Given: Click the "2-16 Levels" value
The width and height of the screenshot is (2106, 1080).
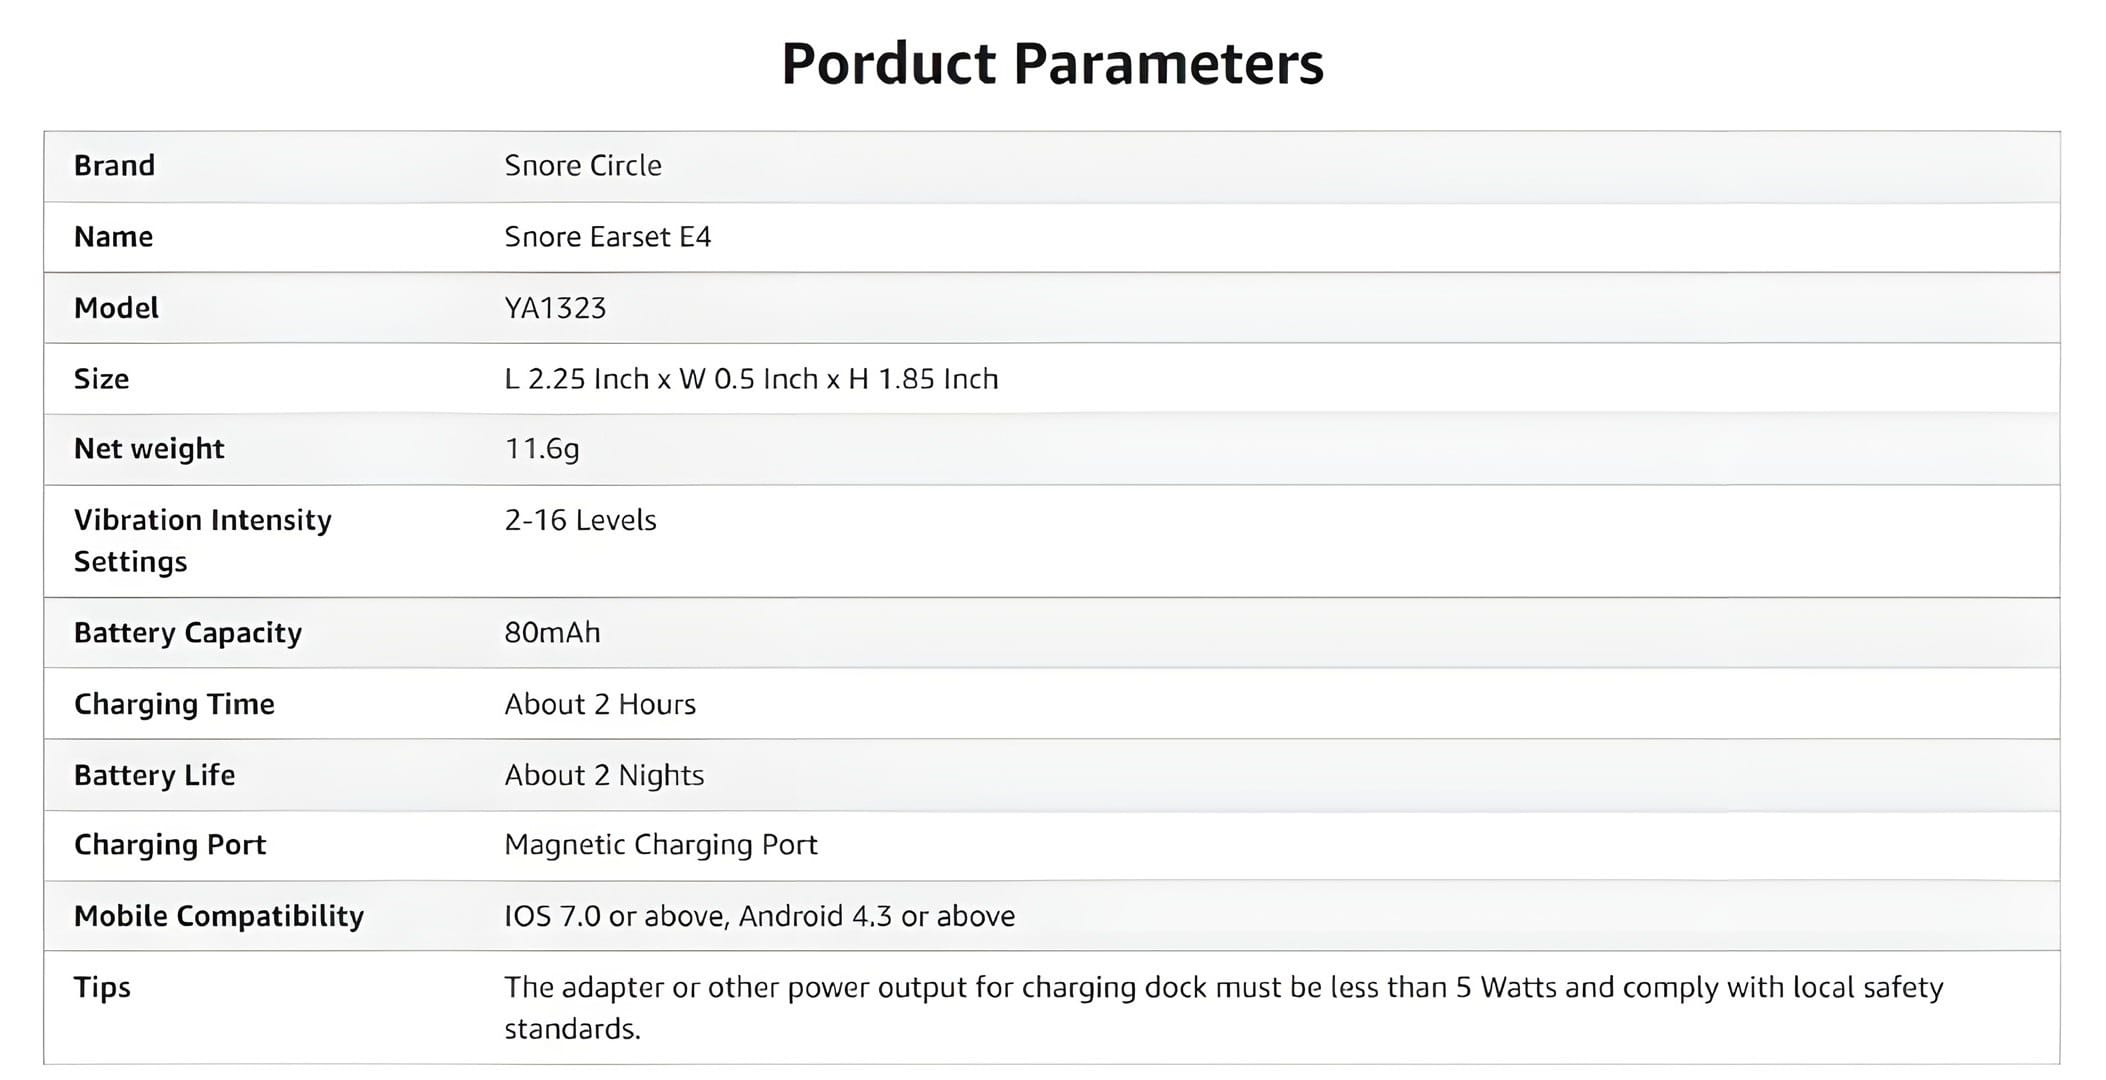Looking at the screenshot, I should tap(580, 520).
